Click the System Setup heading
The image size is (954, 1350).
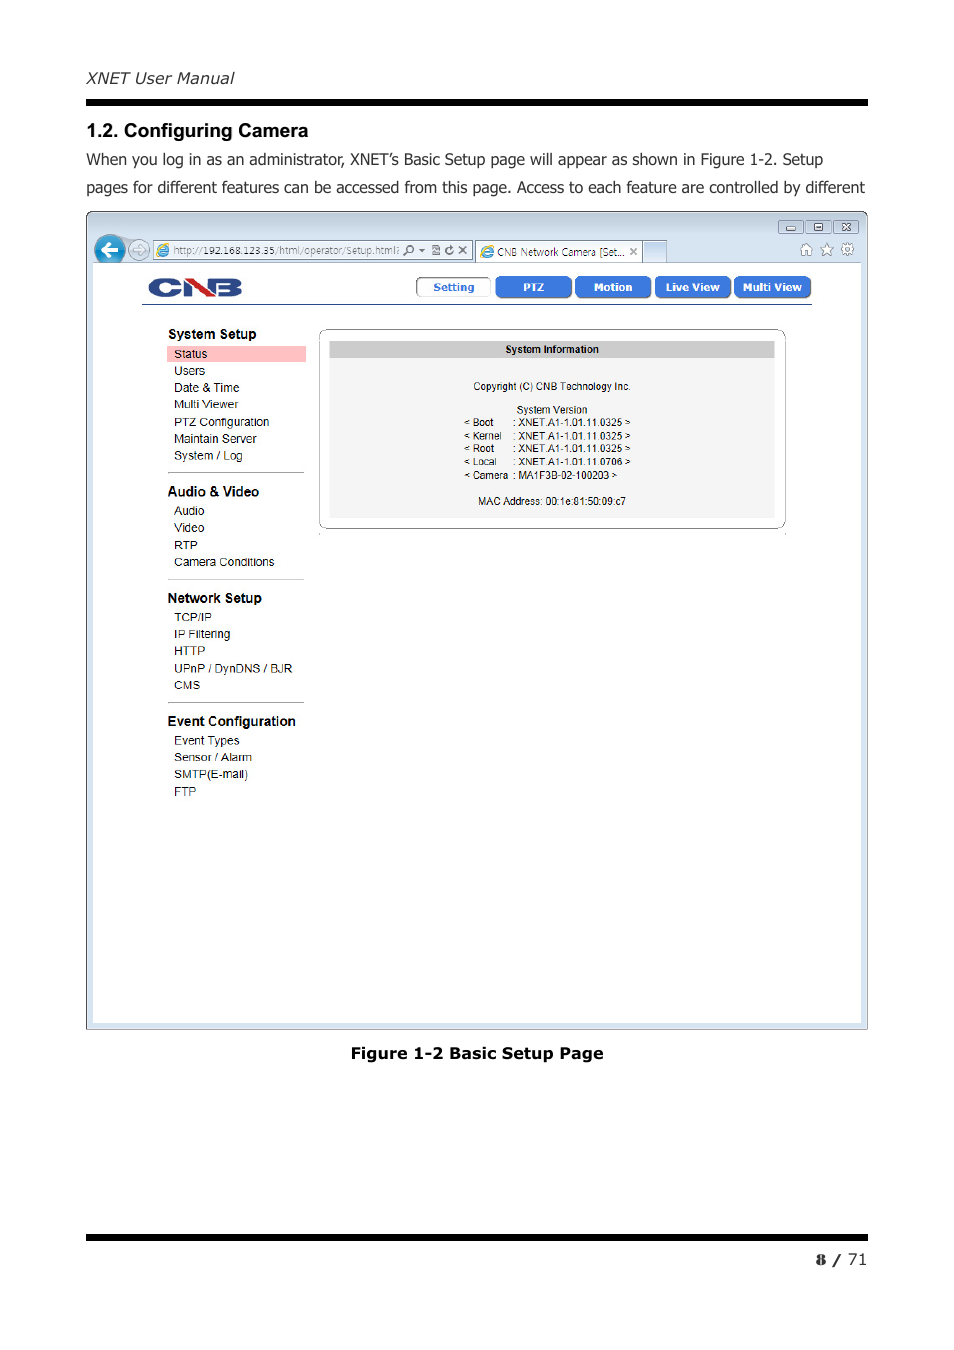[212, 334]
